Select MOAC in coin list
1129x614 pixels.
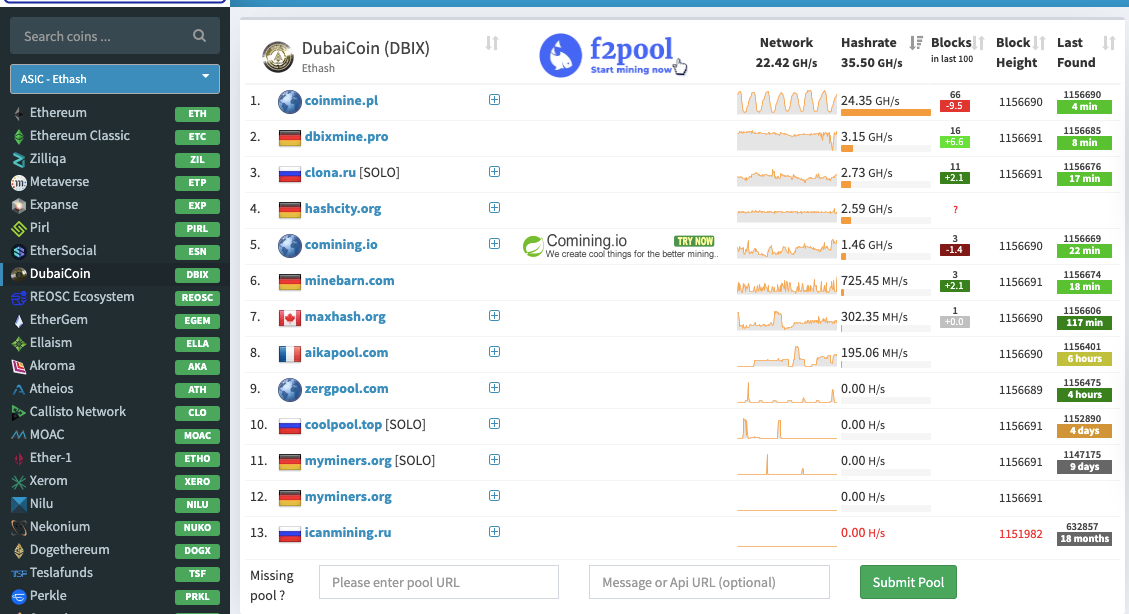(47, 435)
